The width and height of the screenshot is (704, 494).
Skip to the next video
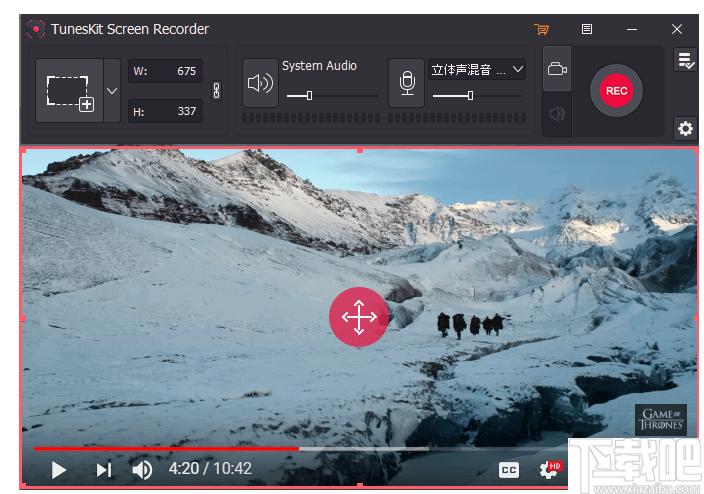[104, 470]
